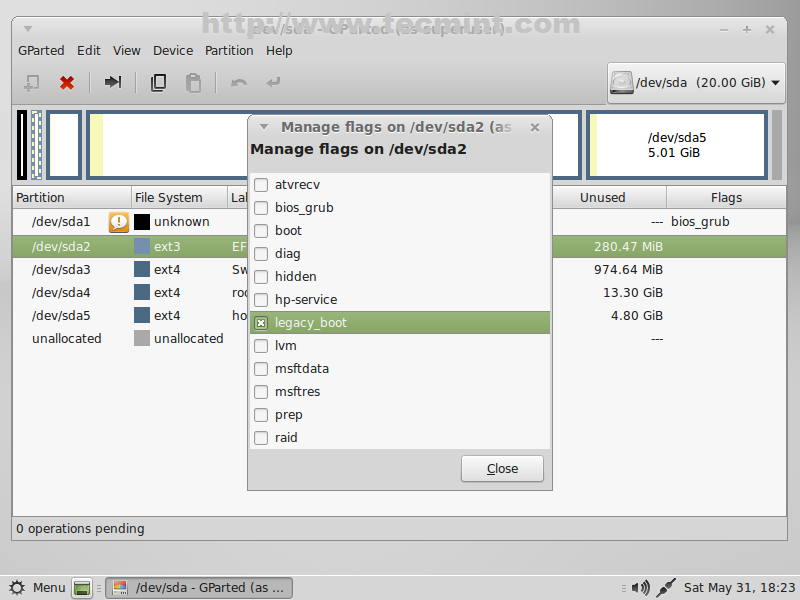Click the bios_grub flag text for sda1
The width and height of the screenshot is (800, 600).
700,222
